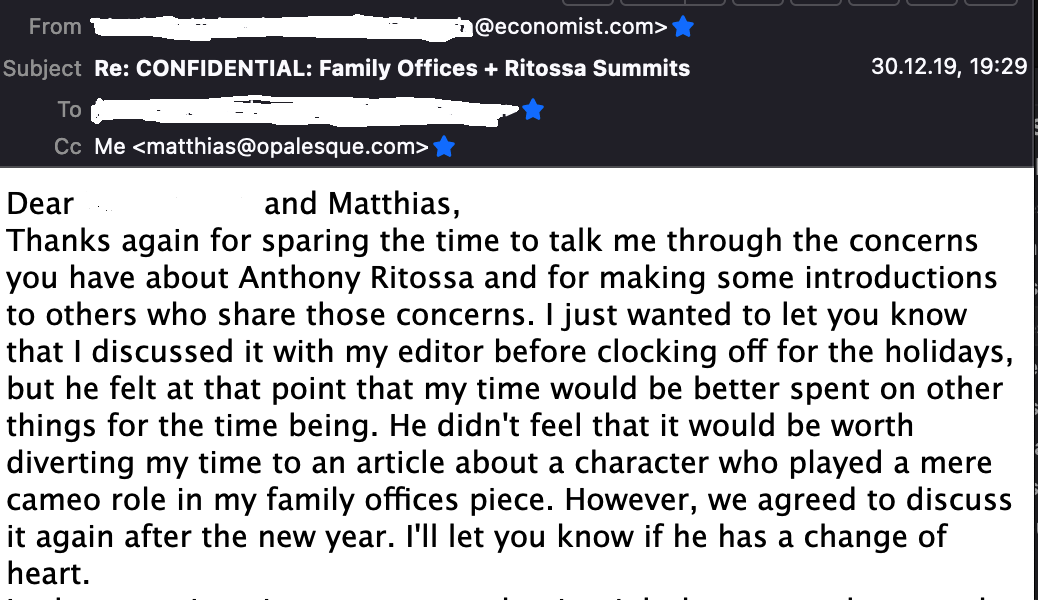1038x600 pixels.
Task: Click the sender's @economist.com address
Action: (x=570, y=28)
